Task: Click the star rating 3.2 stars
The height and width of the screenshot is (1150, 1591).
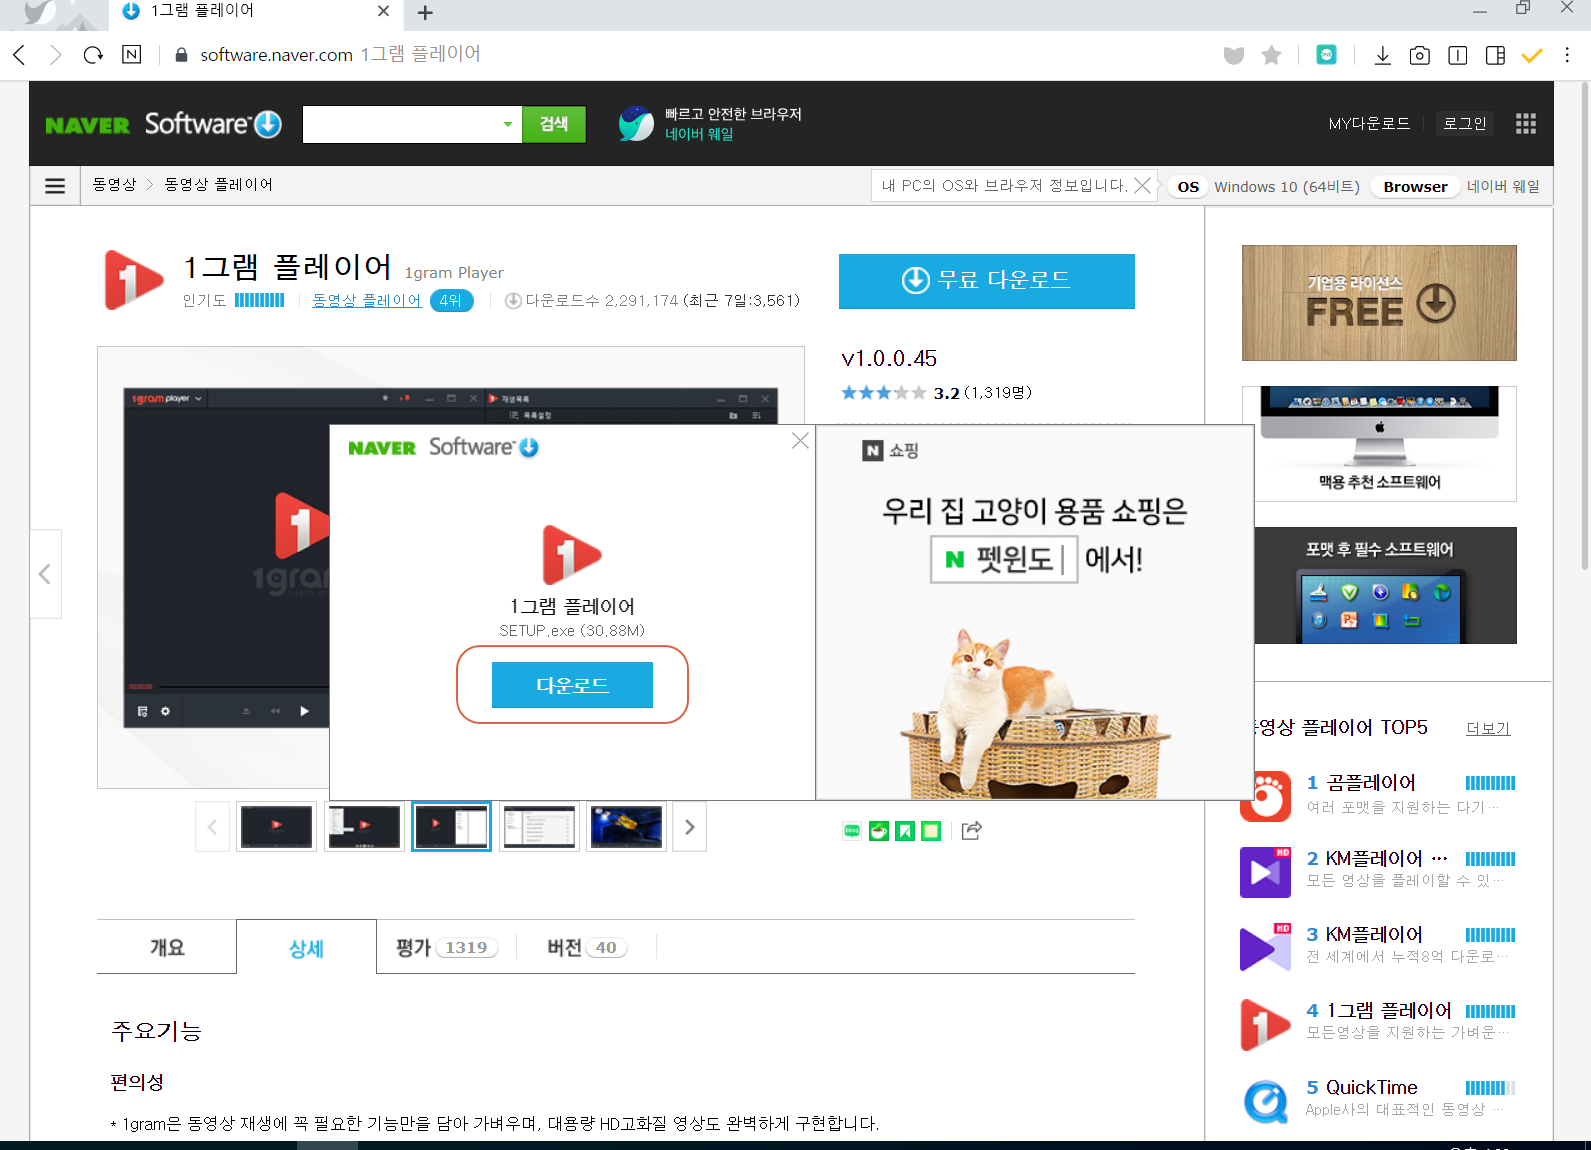Action: pos(883,393)
